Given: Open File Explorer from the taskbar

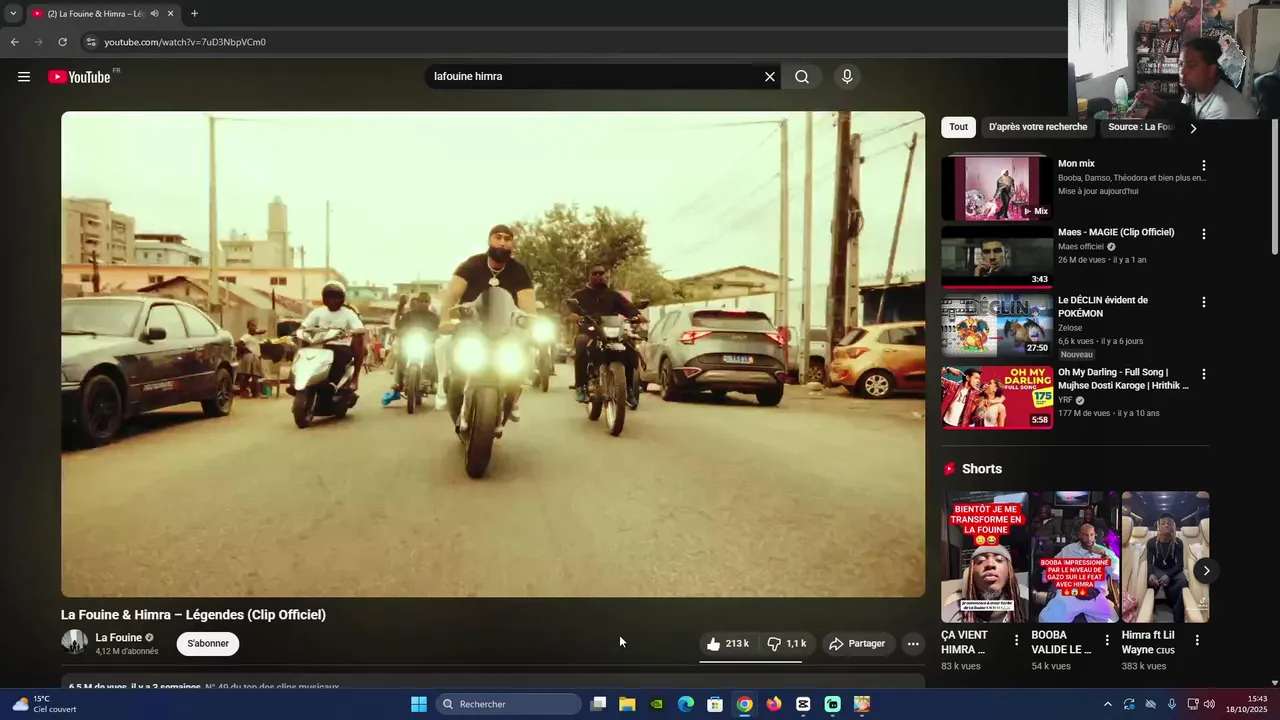Looking at the screenshot, I should [x=627, y=704].
